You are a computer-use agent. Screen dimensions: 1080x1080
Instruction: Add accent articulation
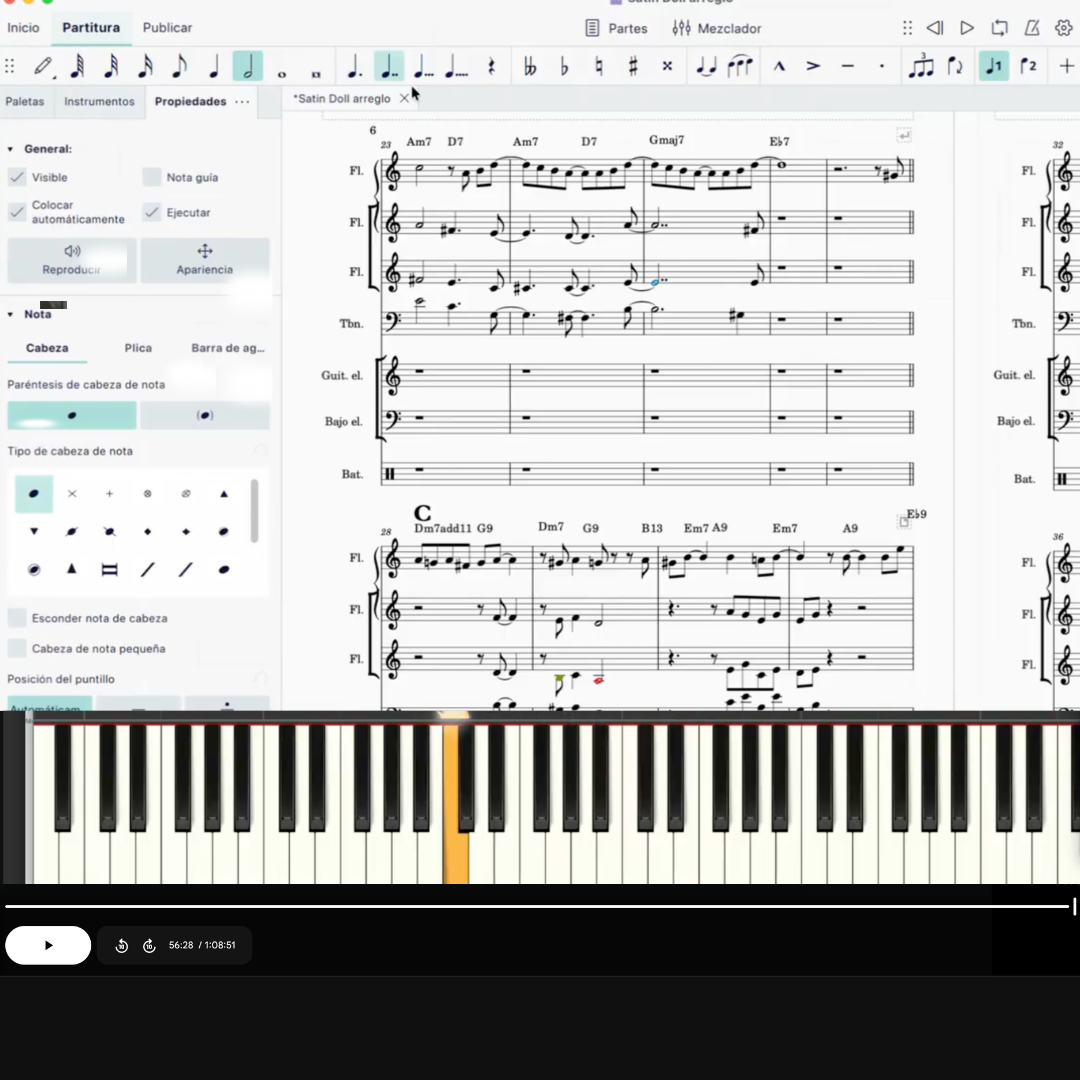pyautogui.click(x=813, y=66)
